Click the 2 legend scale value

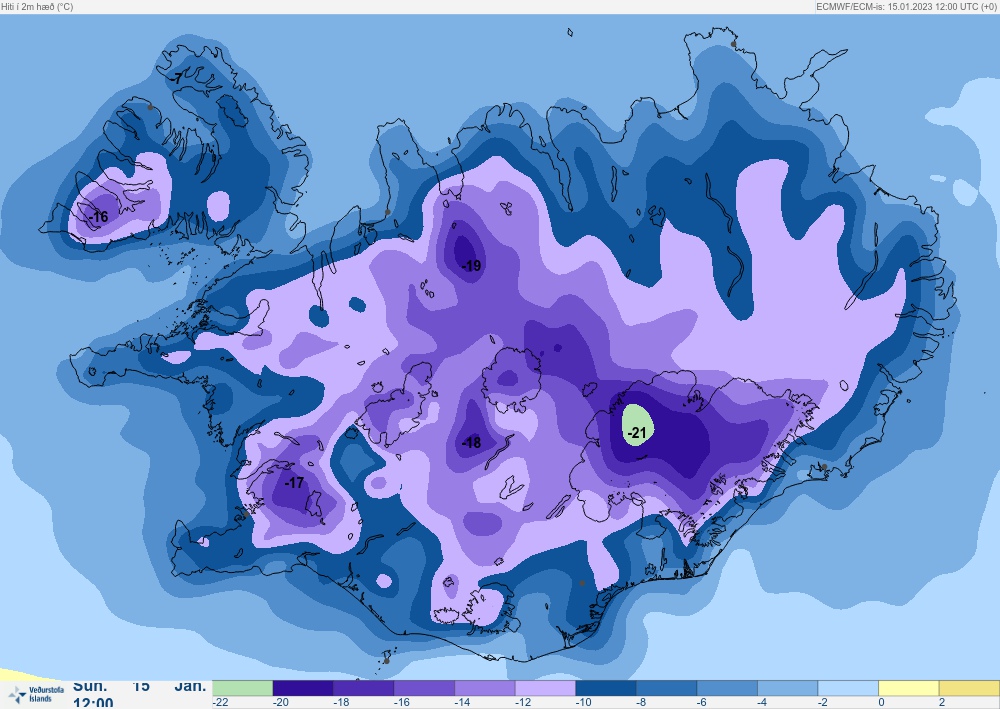click(942, 703)
